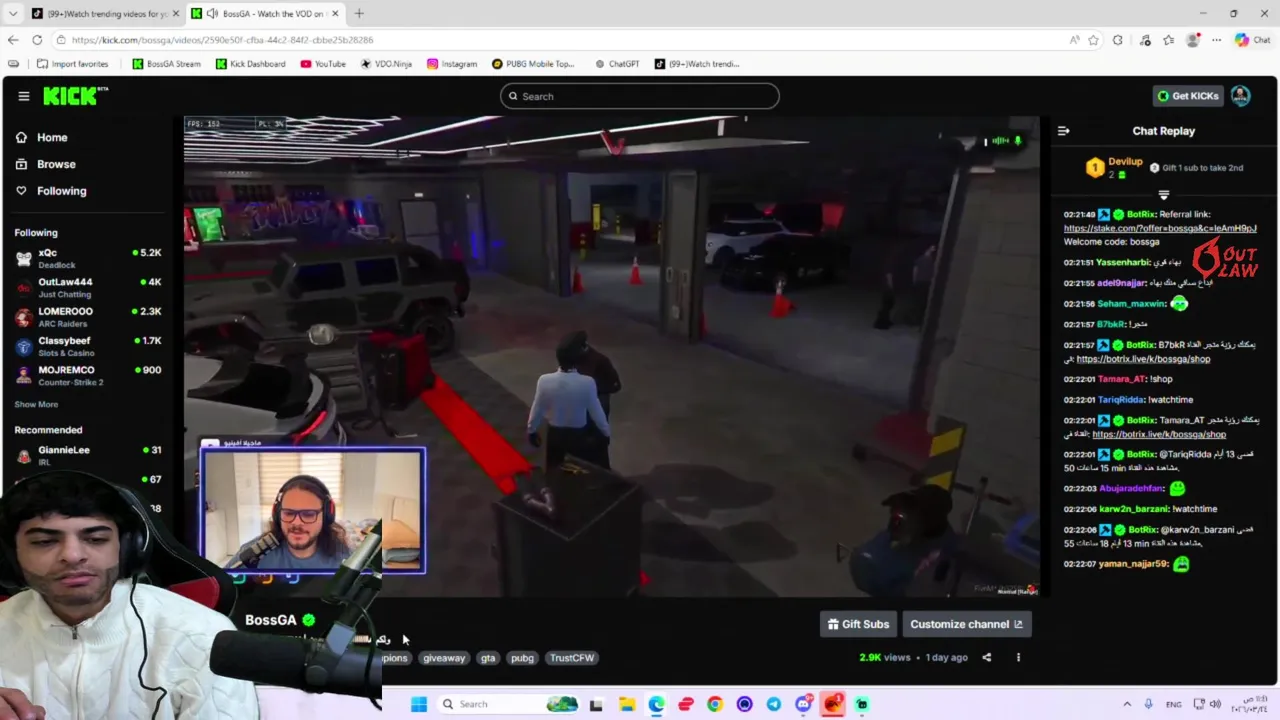Open the VDO.Ninja bookmark
This screenshot has height=720, width=1280.
[386, 64]
